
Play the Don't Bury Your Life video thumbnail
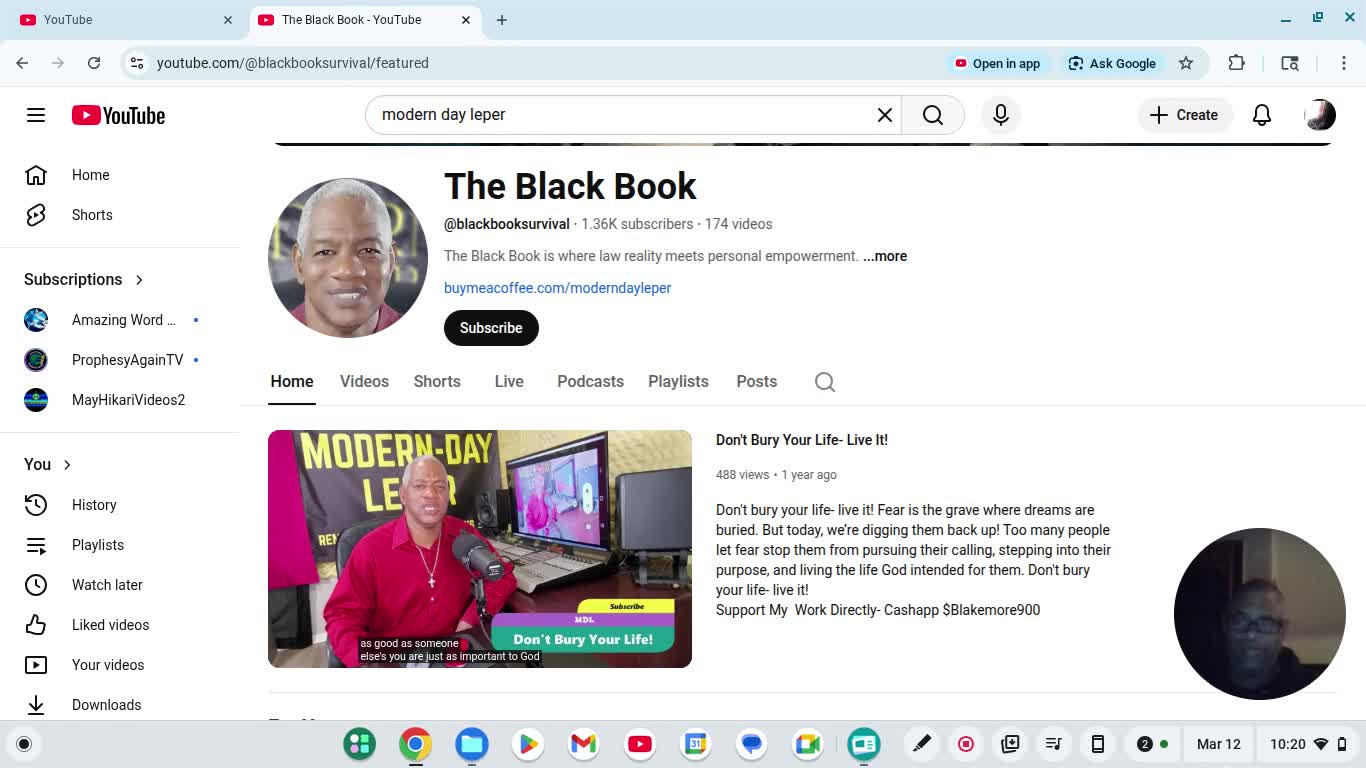coord(479,548)
